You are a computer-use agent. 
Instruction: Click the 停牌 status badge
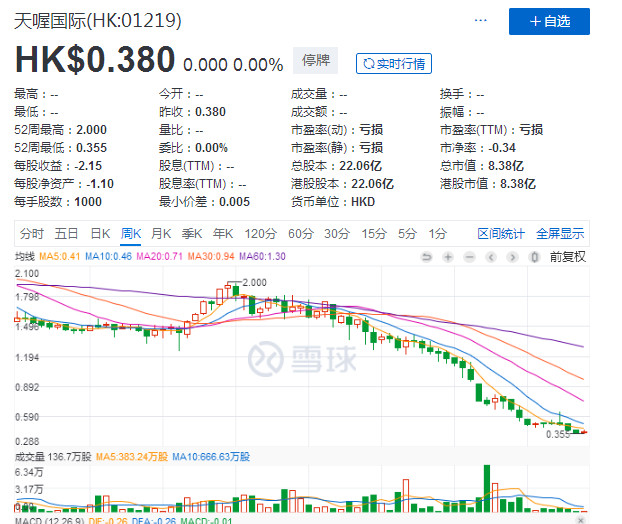click(315, 60)
